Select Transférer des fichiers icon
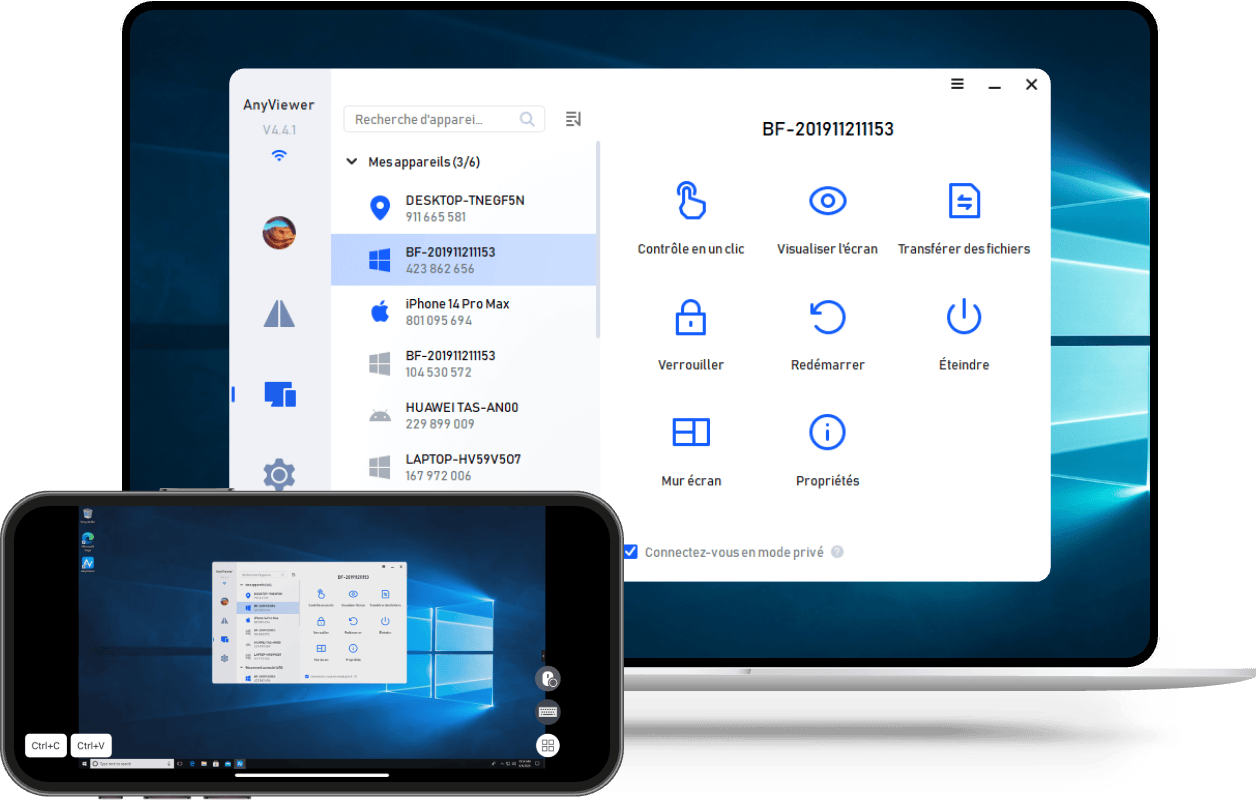The height and width of the screenshot is (800, 1256). click(963, 201)
